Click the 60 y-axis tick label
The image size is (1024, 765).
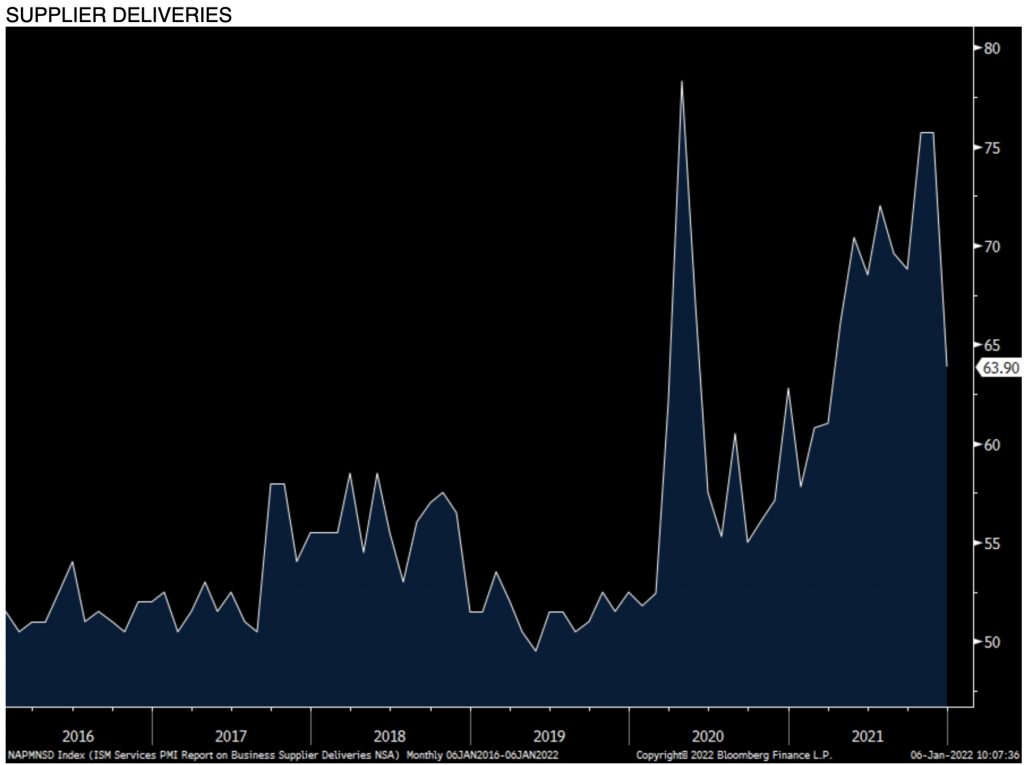(991, 444)
